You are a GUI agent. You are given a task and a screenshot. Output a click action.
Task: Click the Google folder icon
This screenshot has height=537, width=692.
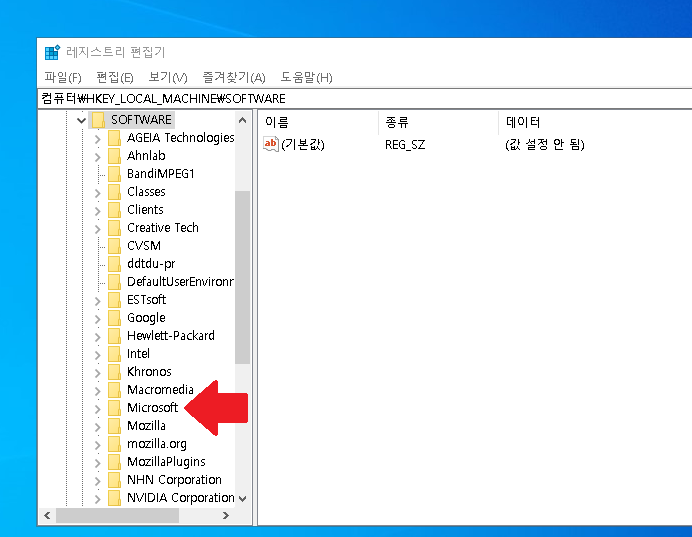114,318
